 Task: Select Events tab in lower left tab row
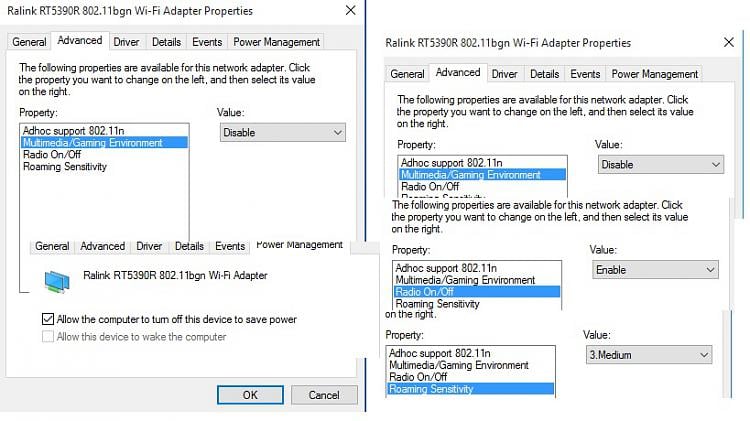(230, 246)
